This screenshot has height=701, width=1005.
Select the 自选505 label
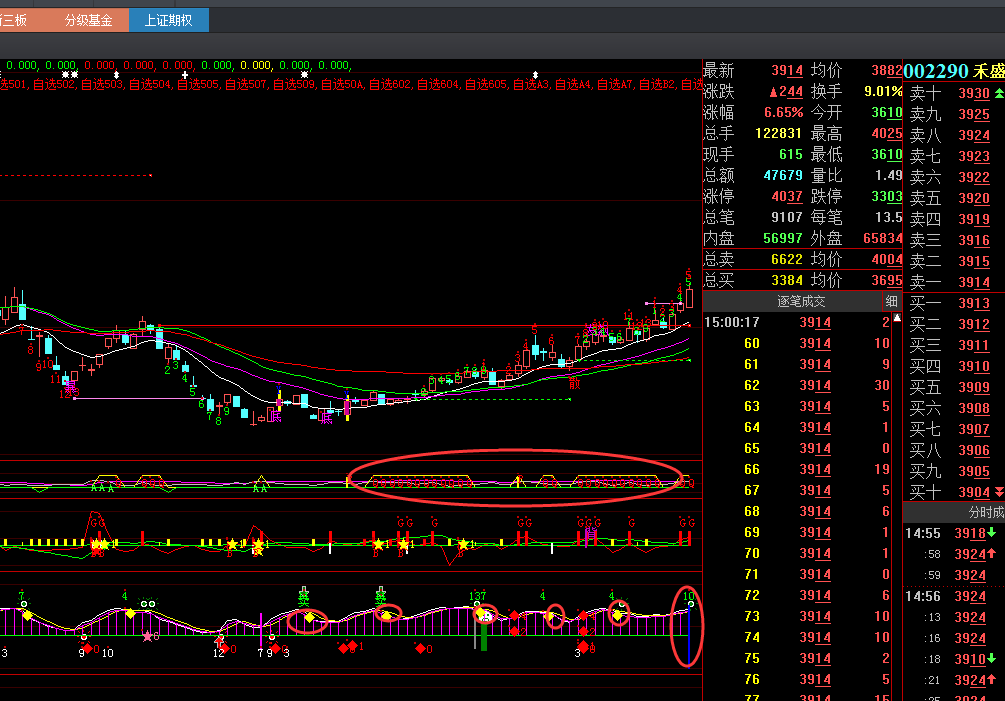click(x=198, y=85)
